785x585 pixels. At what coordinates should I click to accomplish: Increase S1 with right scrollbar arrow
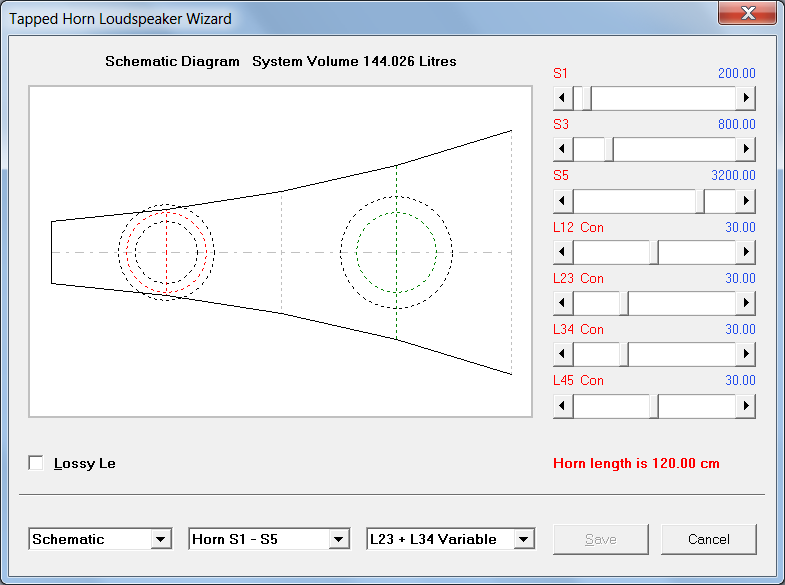pos(745,98)
